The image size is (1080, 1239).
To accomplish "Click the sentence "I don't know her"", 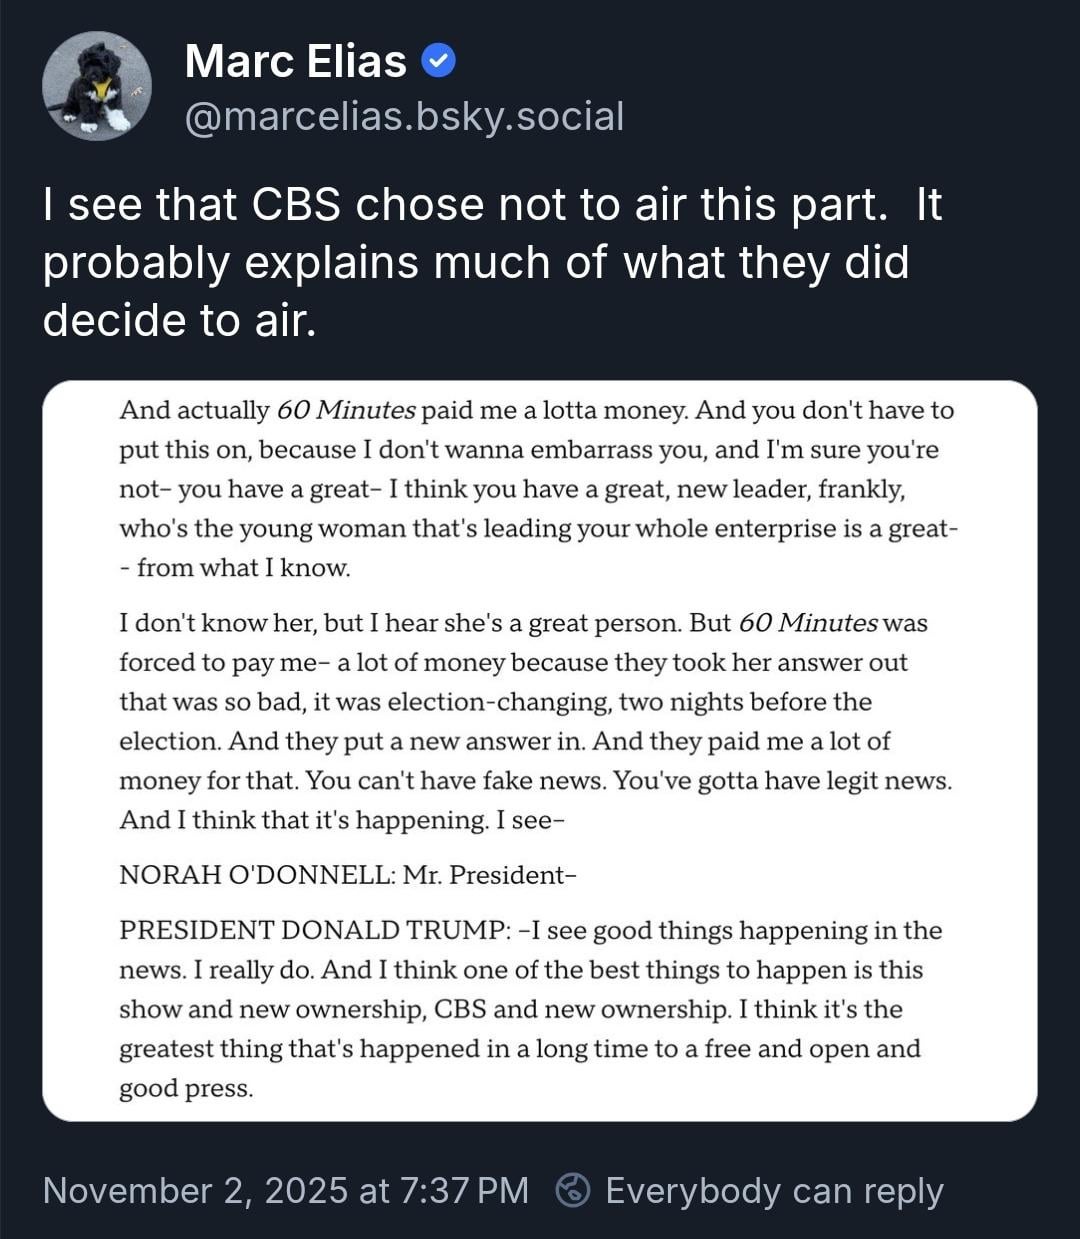I will (x=216, y=623).
